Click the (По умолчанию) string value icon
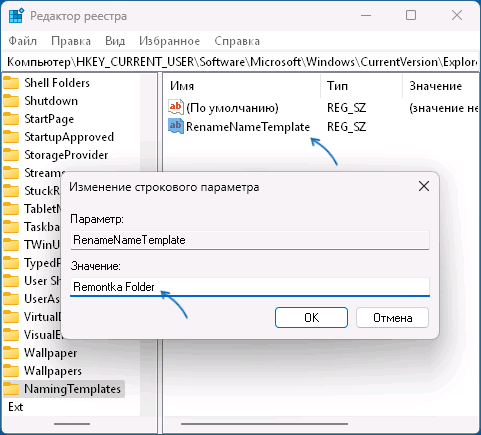Screen dimensions: 481x435 click(175, 107)
